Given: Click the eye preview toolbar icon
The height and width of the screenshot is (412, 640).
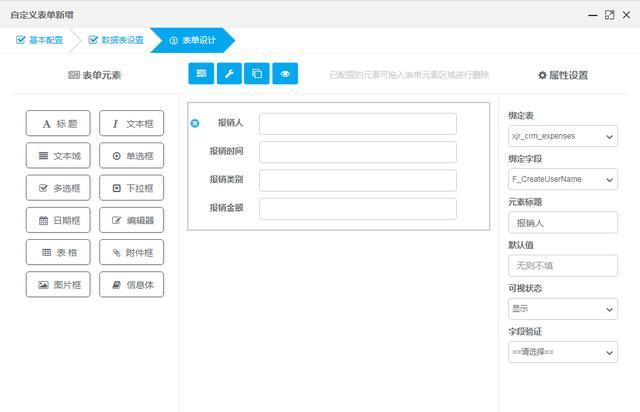Looking at the screenshot, I should point(285,73).
